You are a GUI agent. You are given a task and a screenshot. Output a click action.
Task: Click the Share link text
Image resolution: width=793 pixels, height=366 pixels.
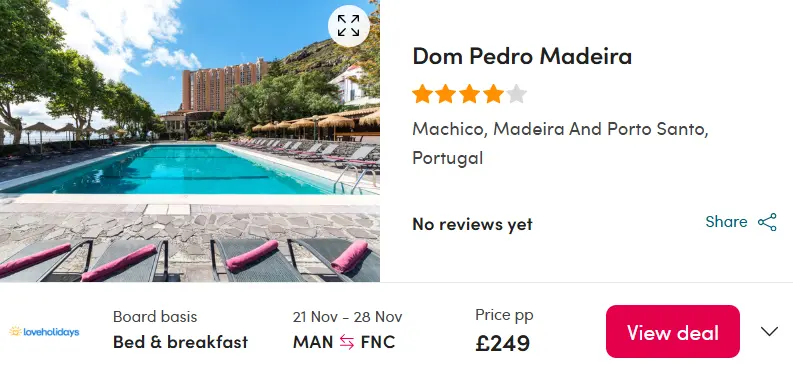click(x=726, y=222)
